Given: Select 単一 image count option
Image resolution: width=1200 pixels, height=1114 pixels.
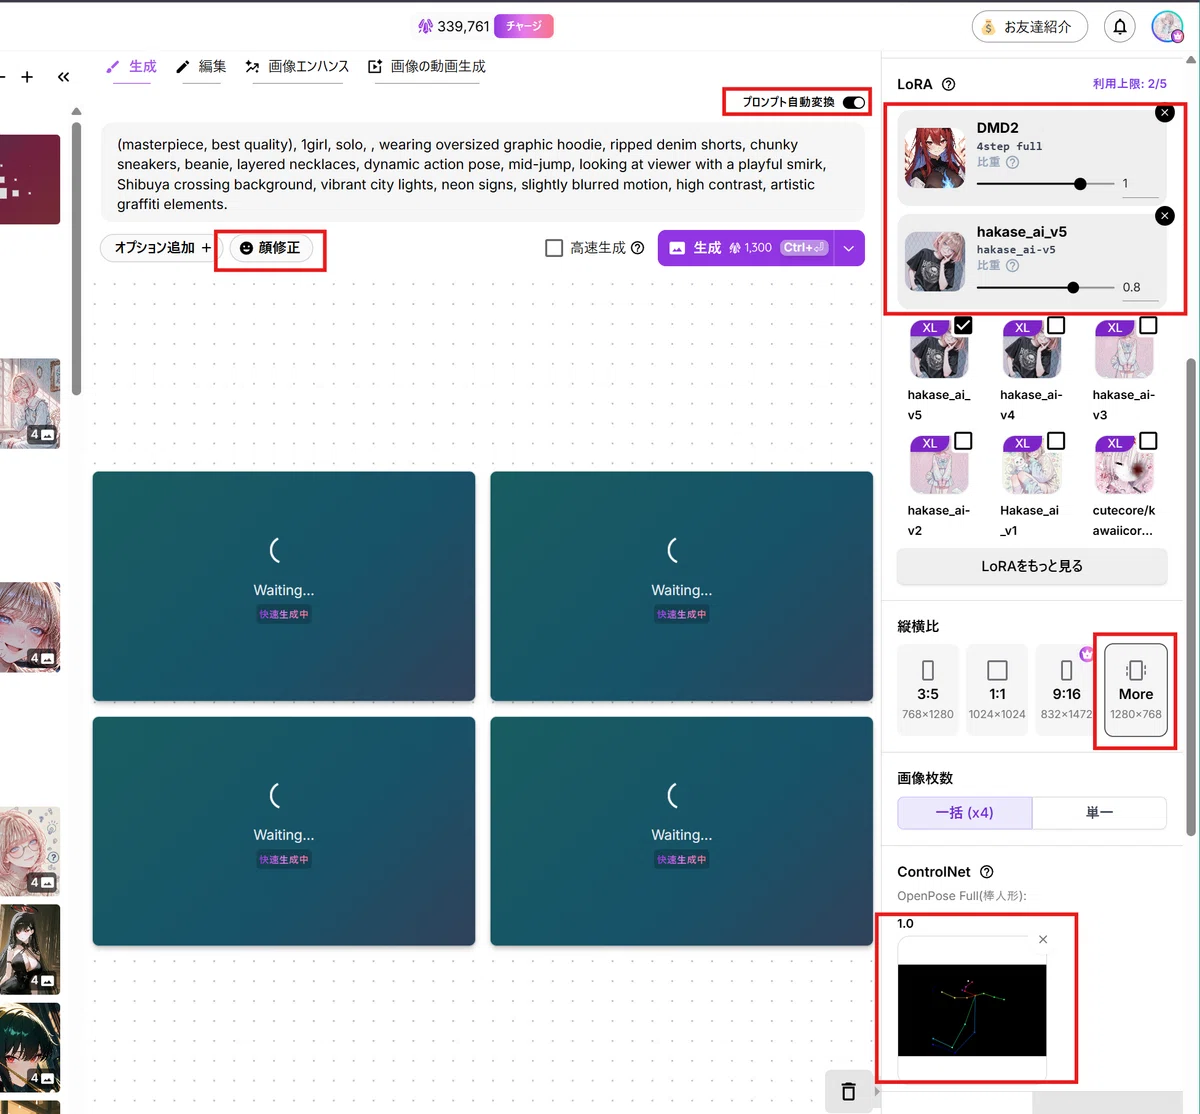Looking at the screenshot, I should tap(1099, 813).
